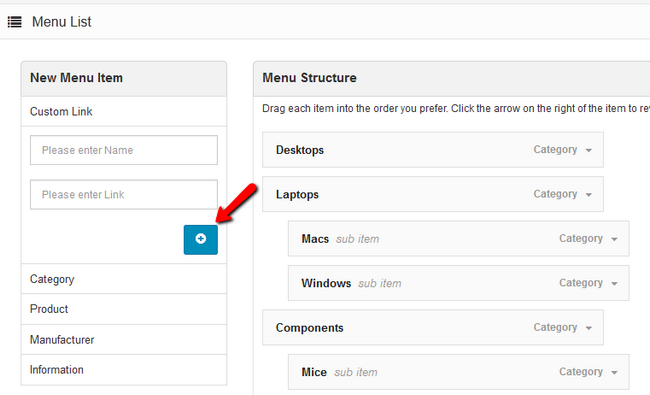Viewport: 650px width, 395px height.
Task: Open the Macs sub item dropdown arrow
Action: tap(614, 239)
